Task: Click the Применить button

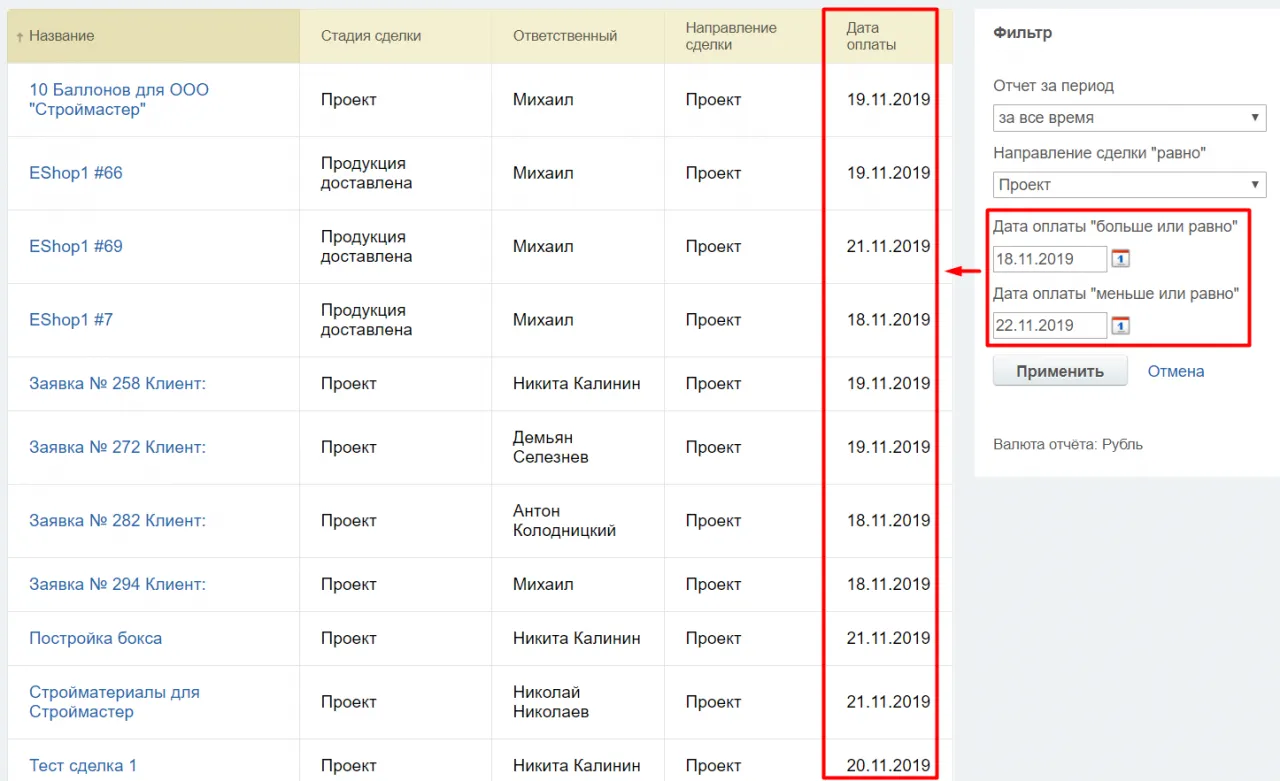Action: (x=1060, y=371)
